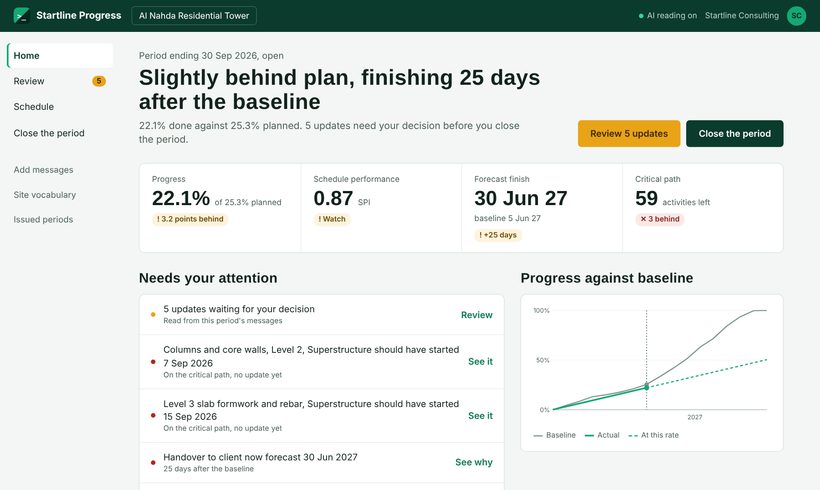Click the Actual legend entry
Viewport: 820px width, 490px height.
(602, 435)
